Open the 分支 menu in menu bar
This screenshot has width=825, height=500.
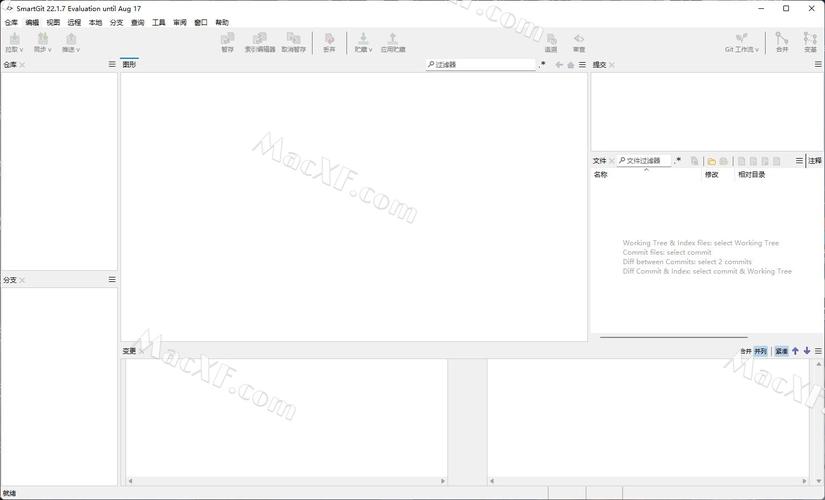tap(116, 23)
